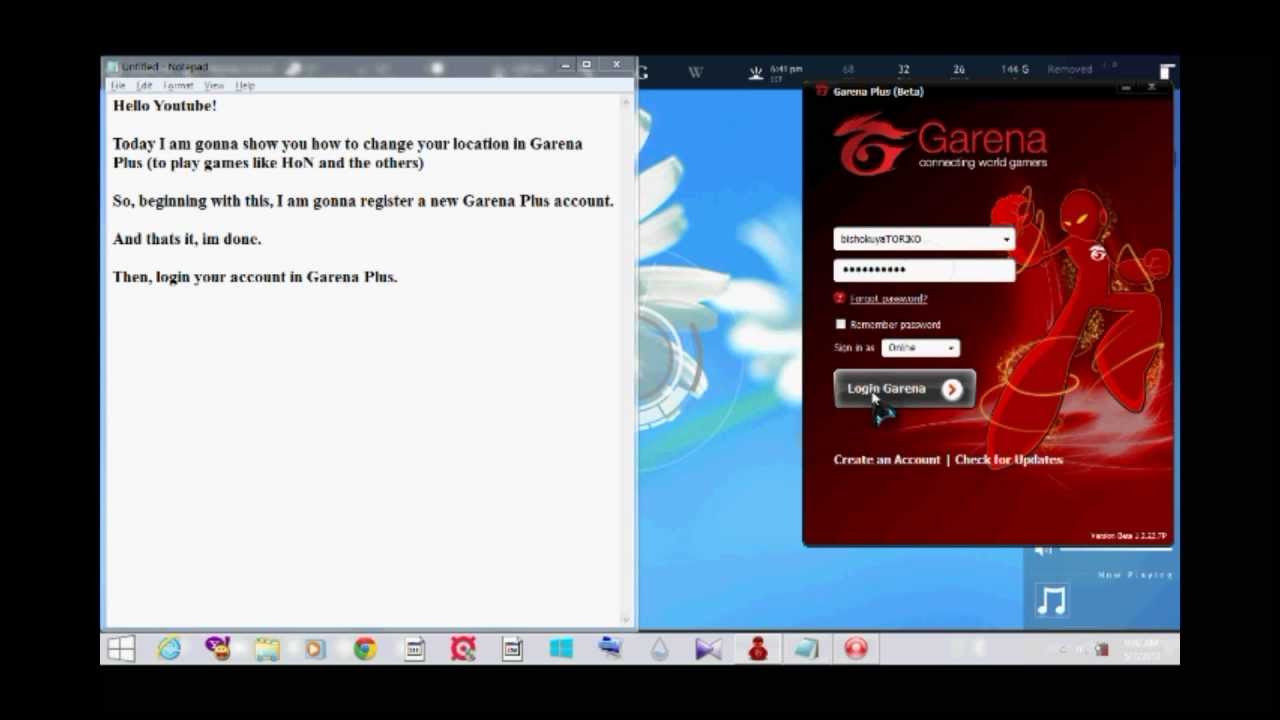The width and height of the screenshot is (1280, 720).
Task: Open the Sign in as status dropdown
Action: [920, 348]
